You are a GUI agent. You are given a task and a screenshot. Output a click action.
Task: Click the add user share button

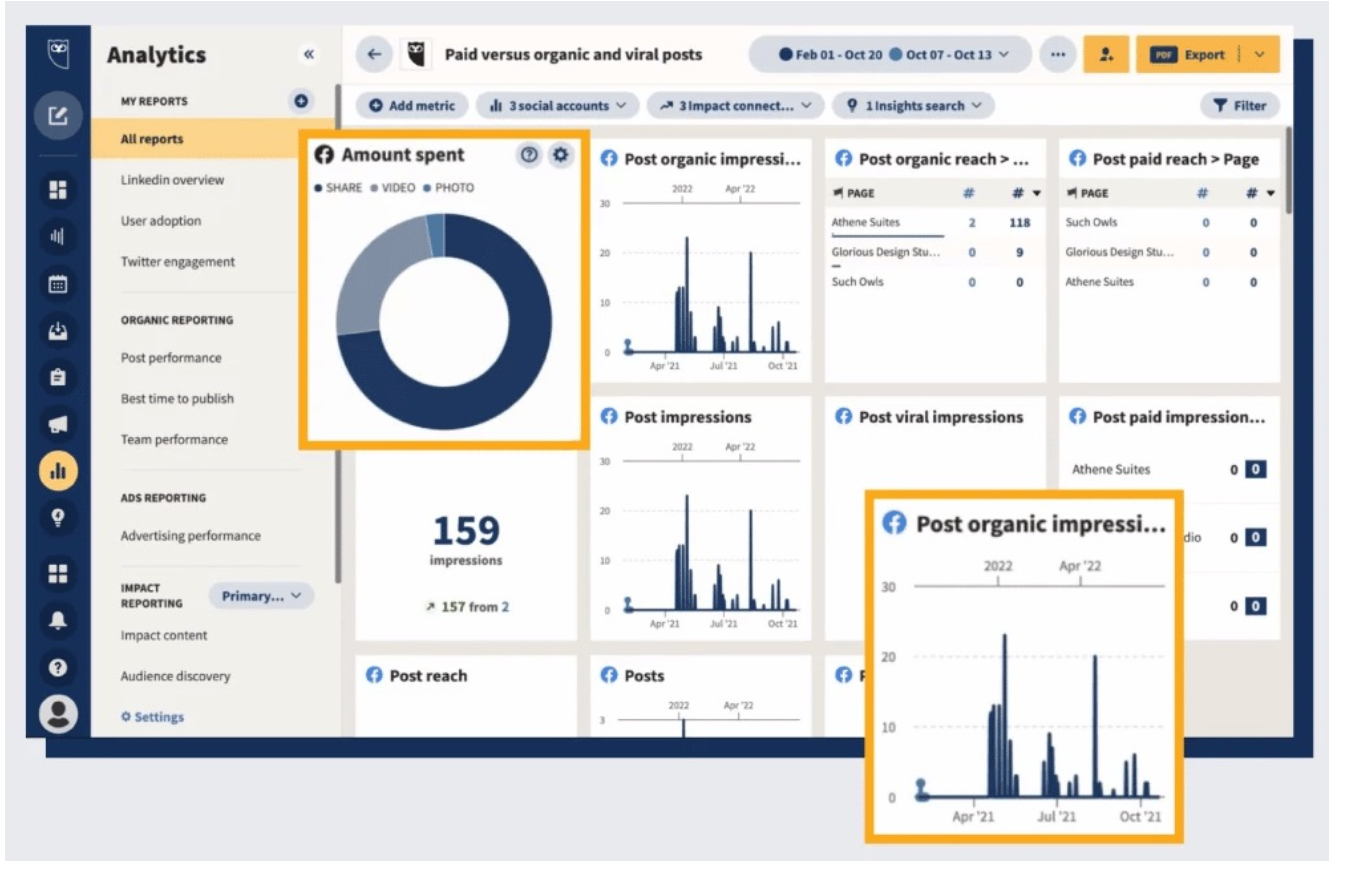[1106, 55]
